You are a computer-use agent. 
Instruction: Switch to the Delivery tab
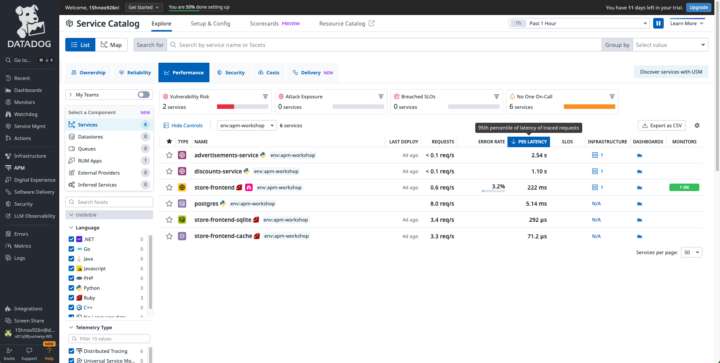coord(313,73)
